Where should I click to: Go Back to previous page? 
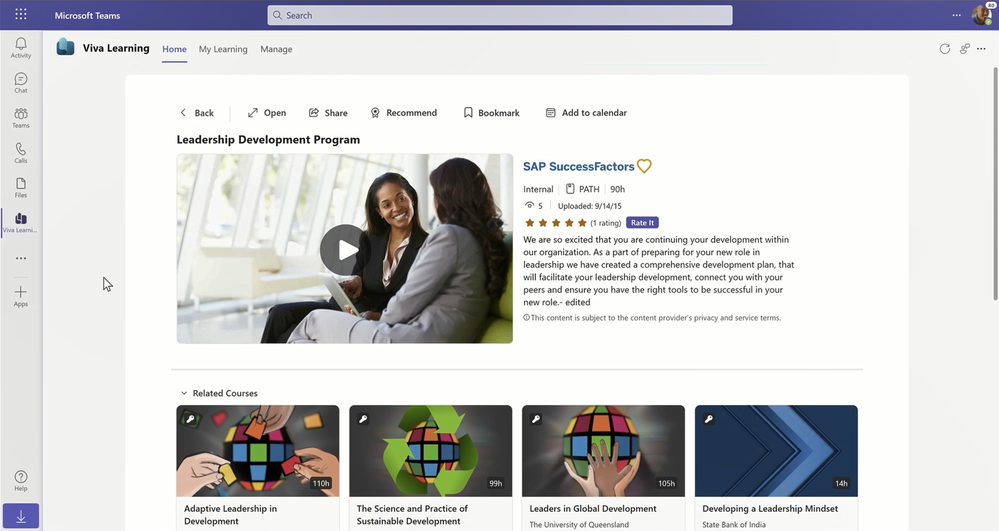point(197,113)
